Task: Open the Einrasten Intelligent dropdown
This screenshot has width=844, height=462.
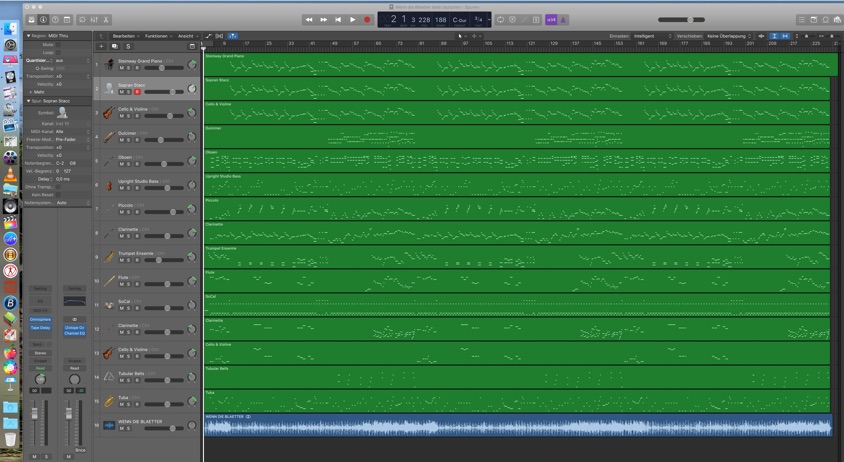Action: click(652, 36)
